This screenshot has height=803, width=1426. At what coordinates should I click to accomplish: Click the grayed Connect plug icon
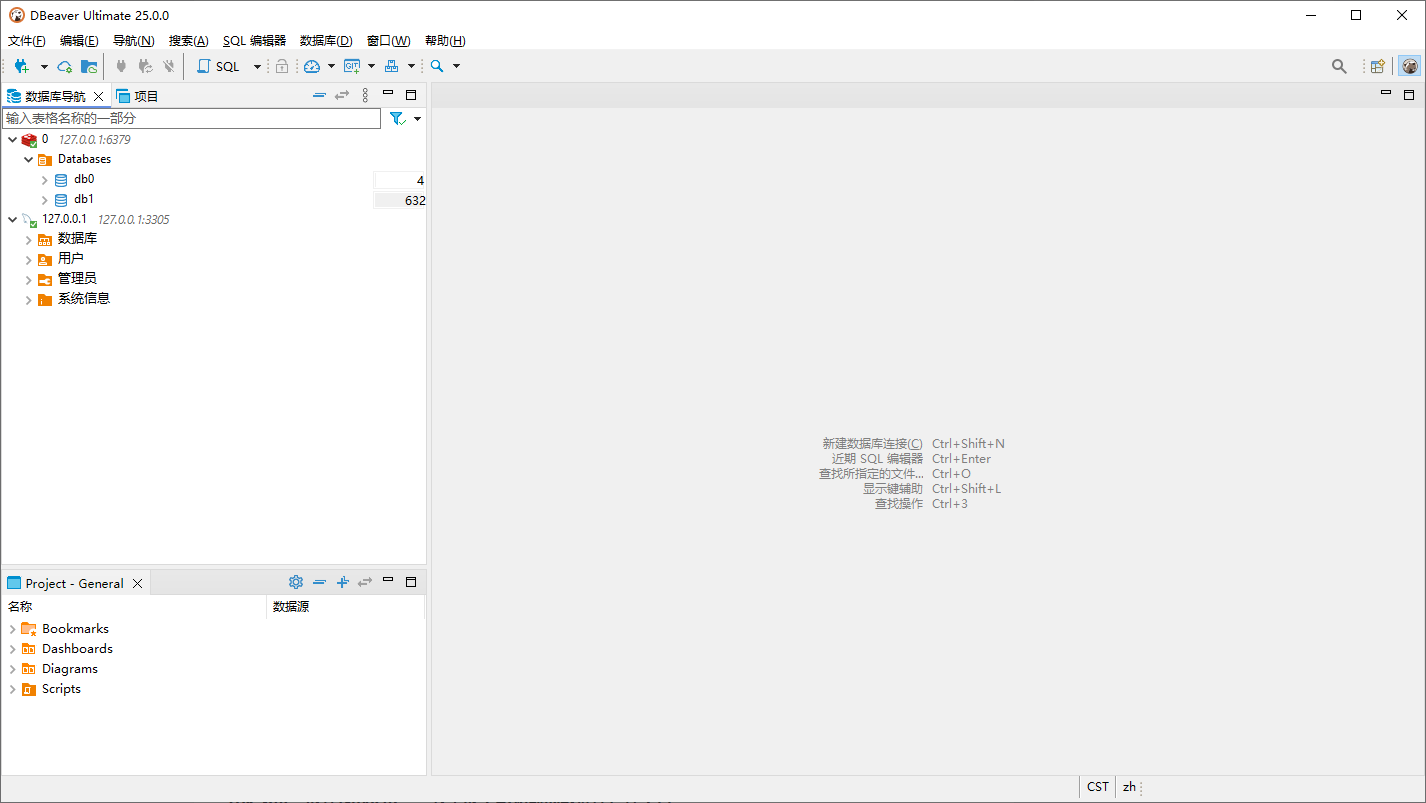click(x=122, y=66)
